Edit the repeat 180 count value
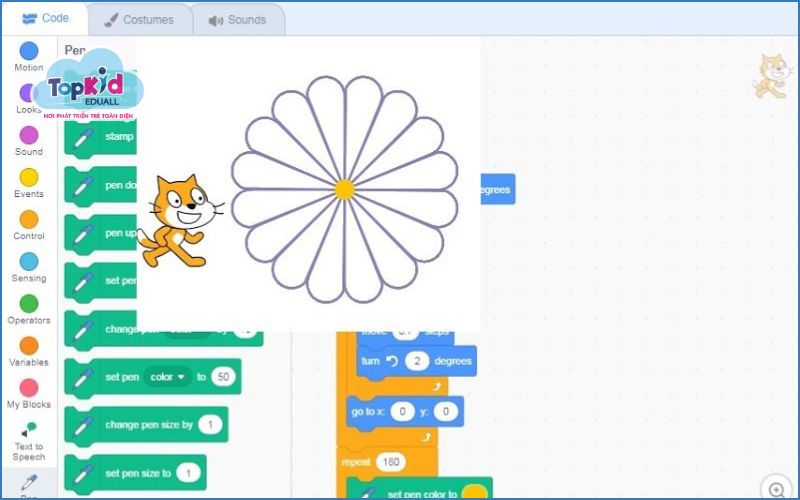The image size is (800, 500). 390,462
